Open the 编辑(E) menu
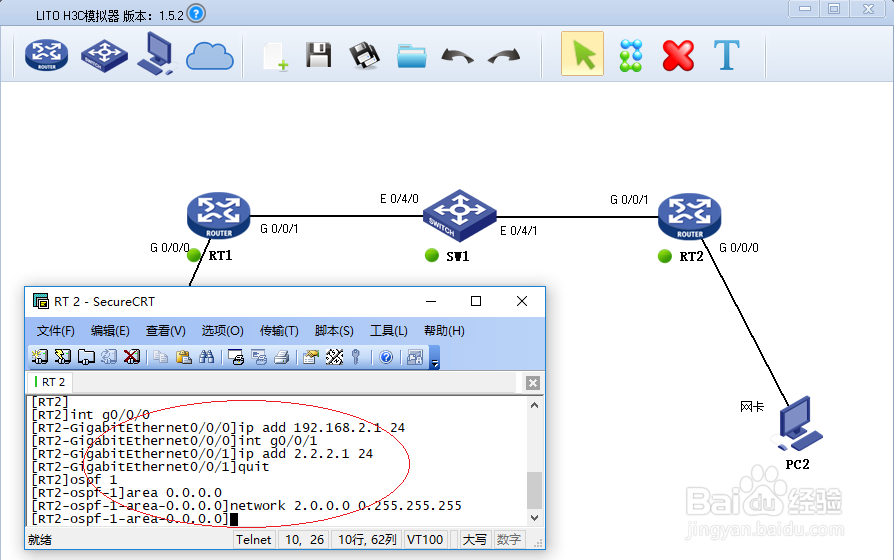 click(x=110, y=331)
